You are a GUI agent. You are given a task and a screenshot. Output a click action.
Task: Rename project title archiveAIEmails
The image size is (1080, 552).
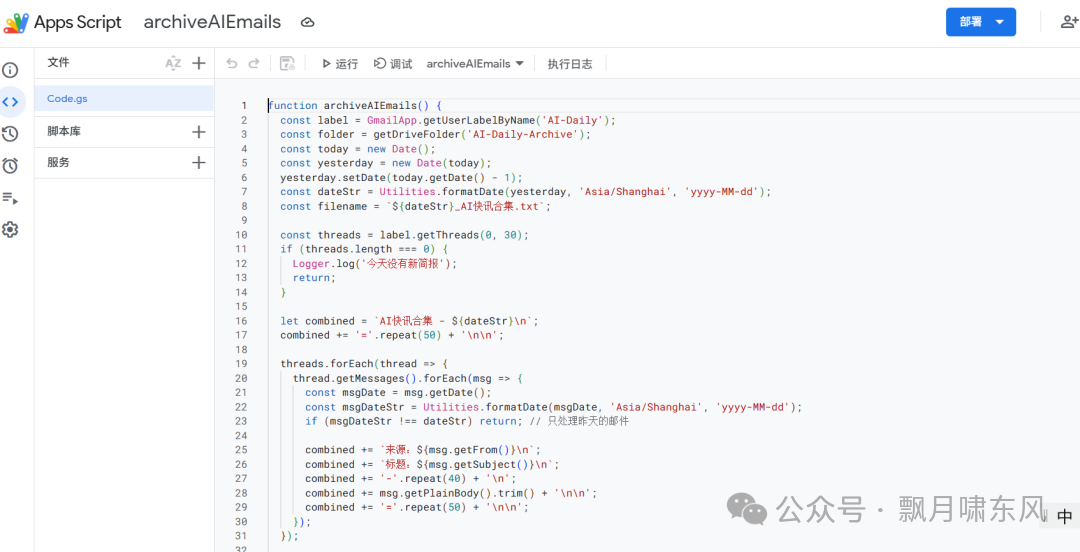[x=212, y=22]
